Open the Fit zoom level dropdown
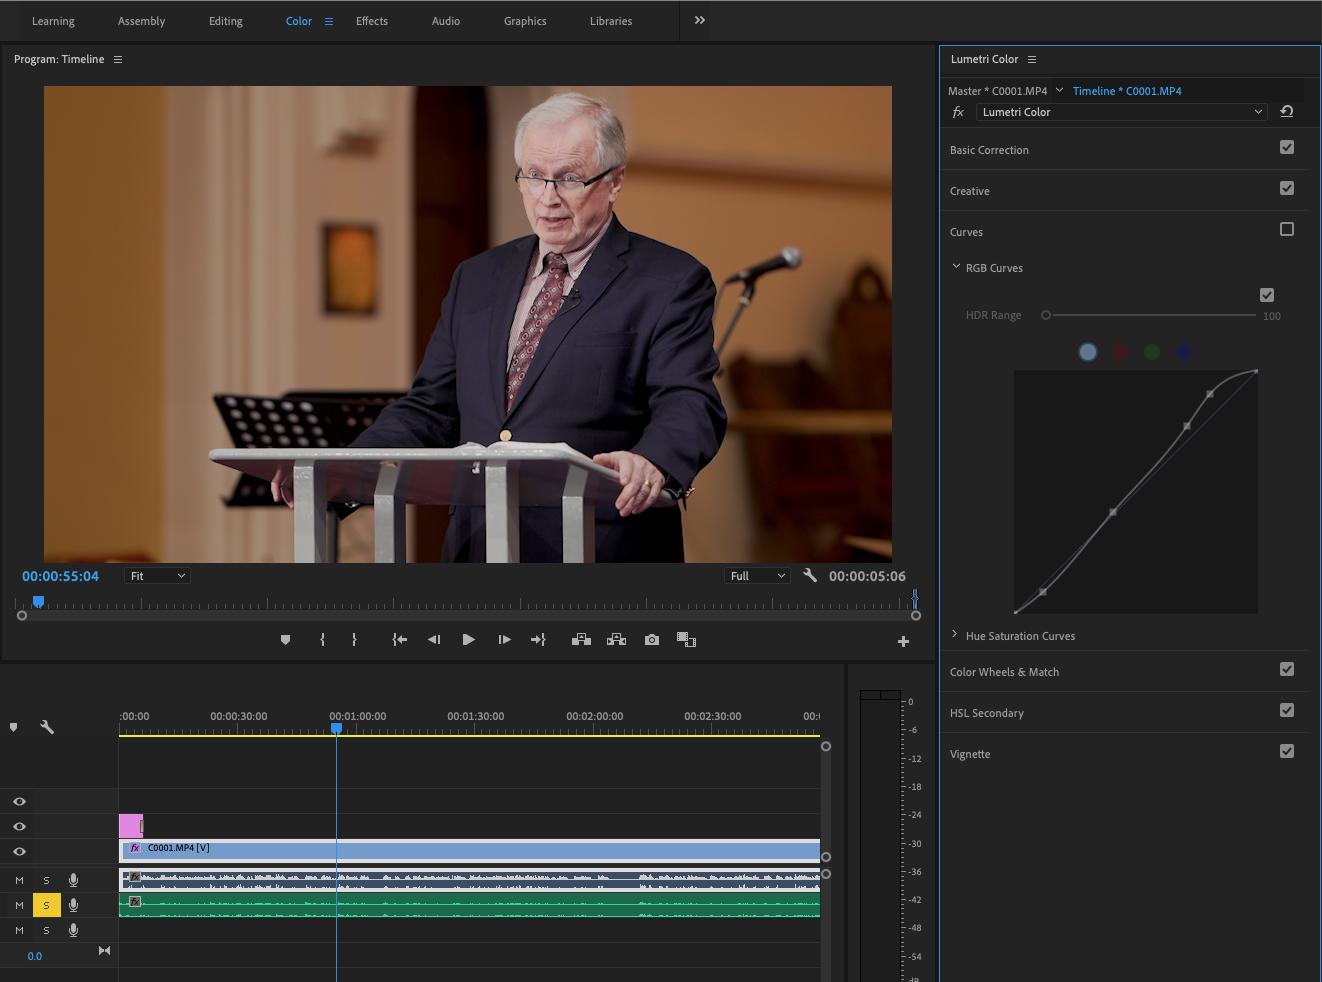 click(x=157, y=576)
